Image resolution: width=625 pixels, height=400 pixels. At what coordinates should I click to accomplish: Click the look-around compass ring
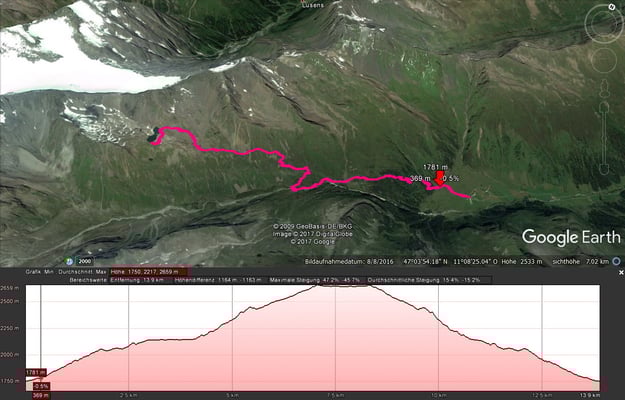(603, 25)
